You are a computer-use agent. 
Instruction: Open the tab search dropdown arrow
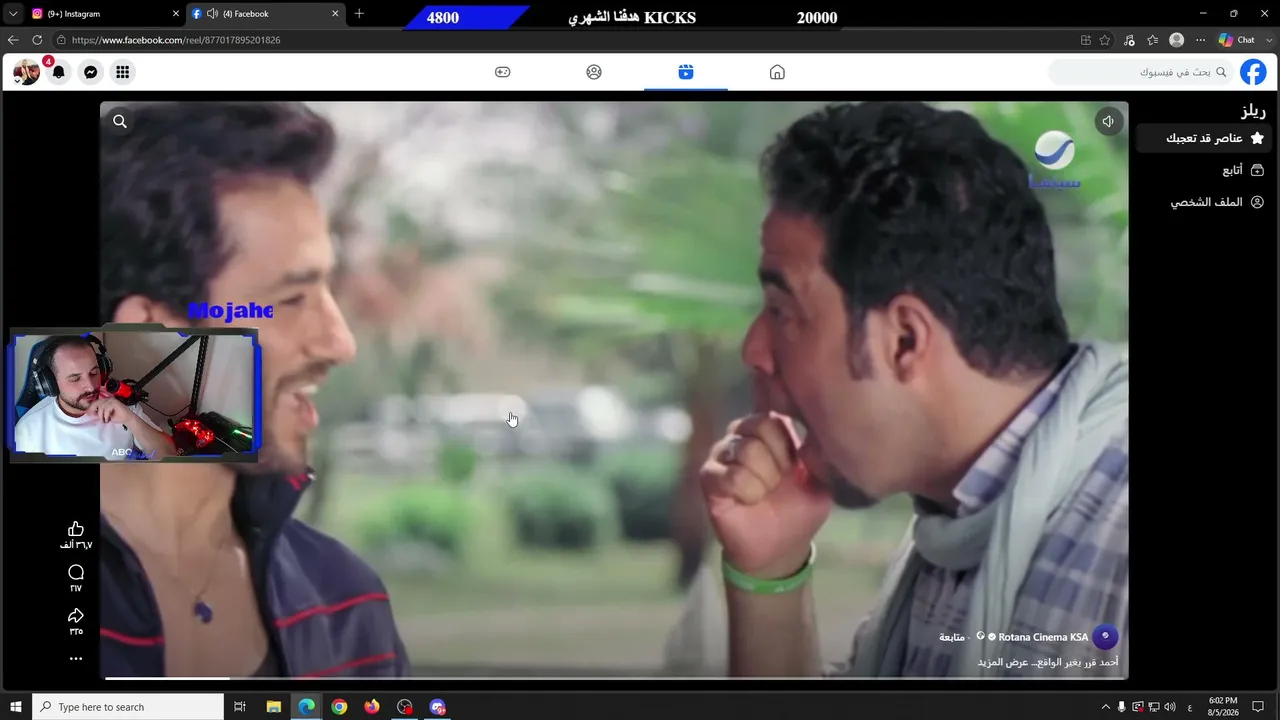point(13,14)
